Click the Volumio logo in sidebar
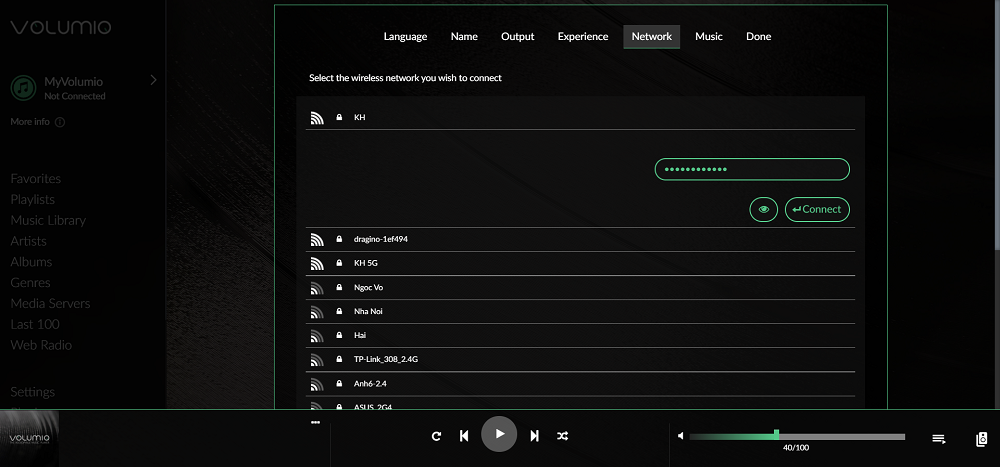 coord(61,27)
